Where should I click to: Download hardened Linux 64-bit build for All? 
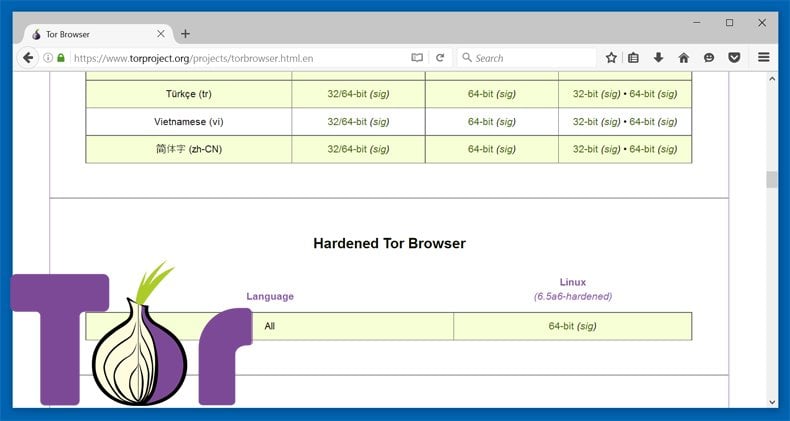tap(561, 326)
